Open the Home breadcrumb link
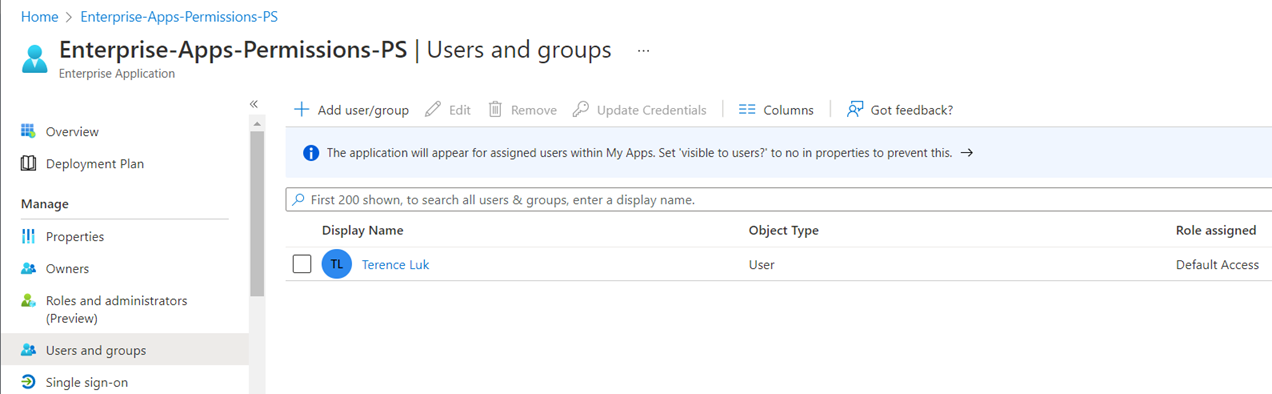 click(39, 17)
